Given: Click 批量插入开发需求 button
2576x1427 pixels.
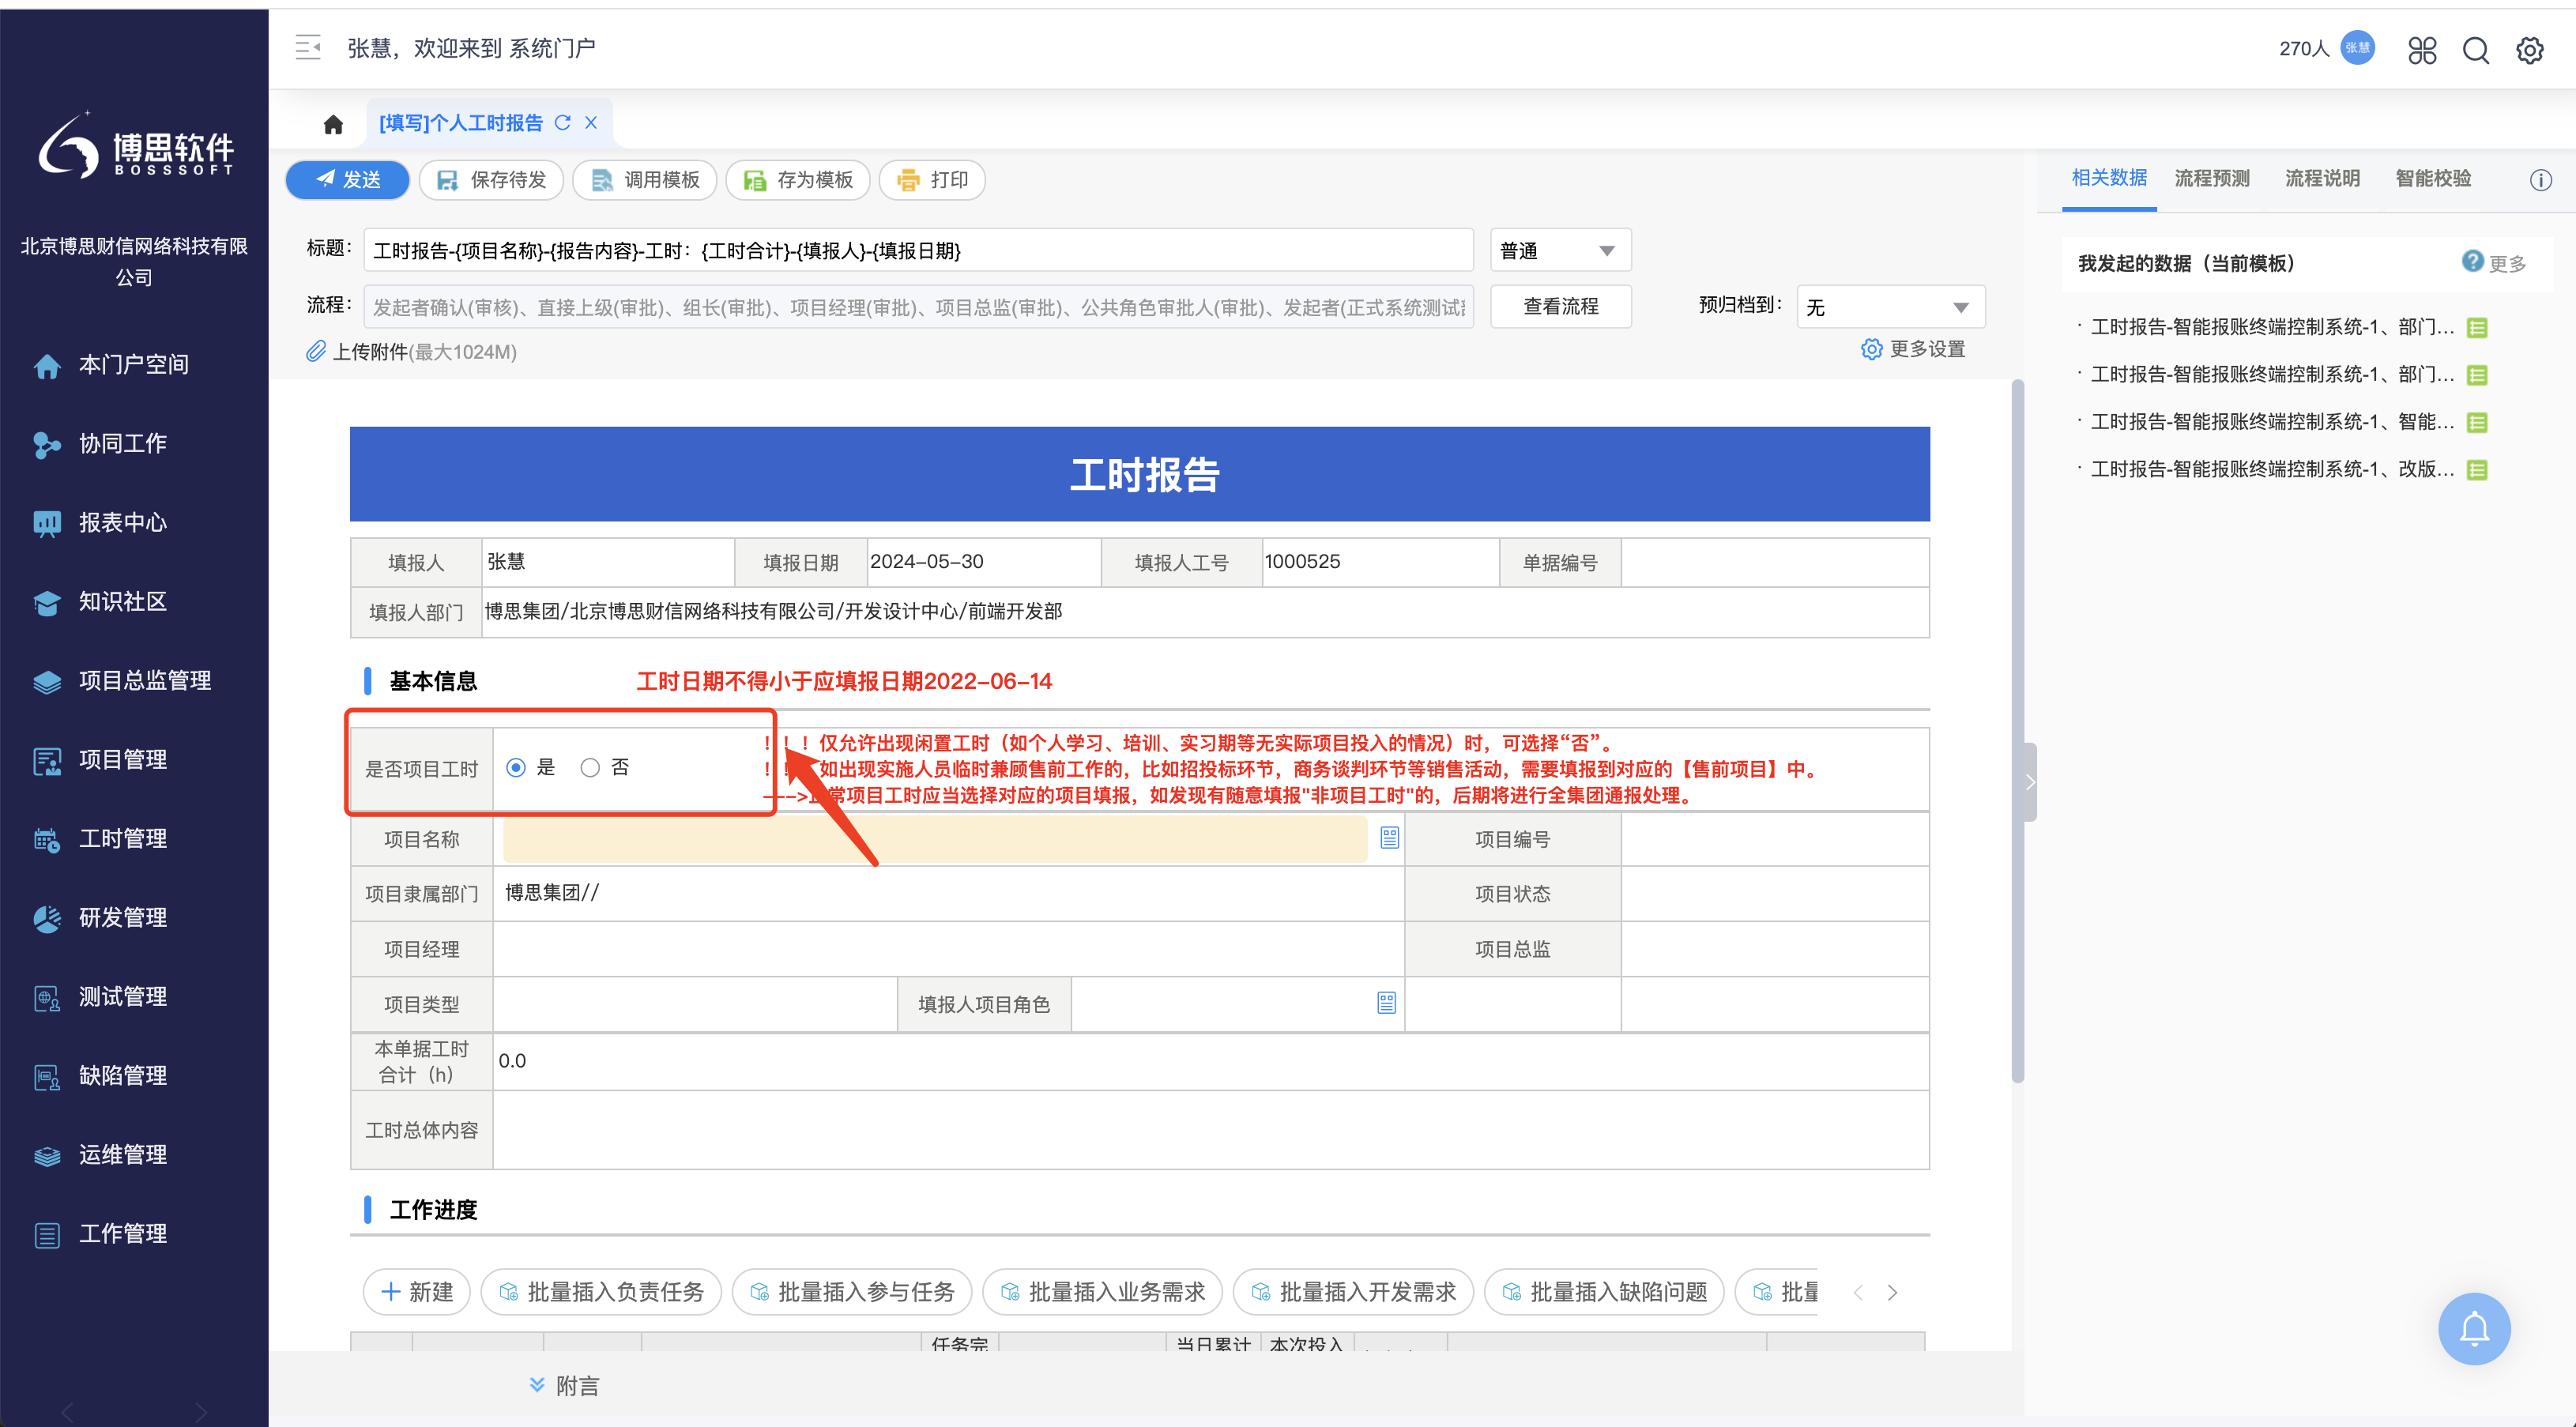Looking at the screenshot, I should tap(1354, 1292).
